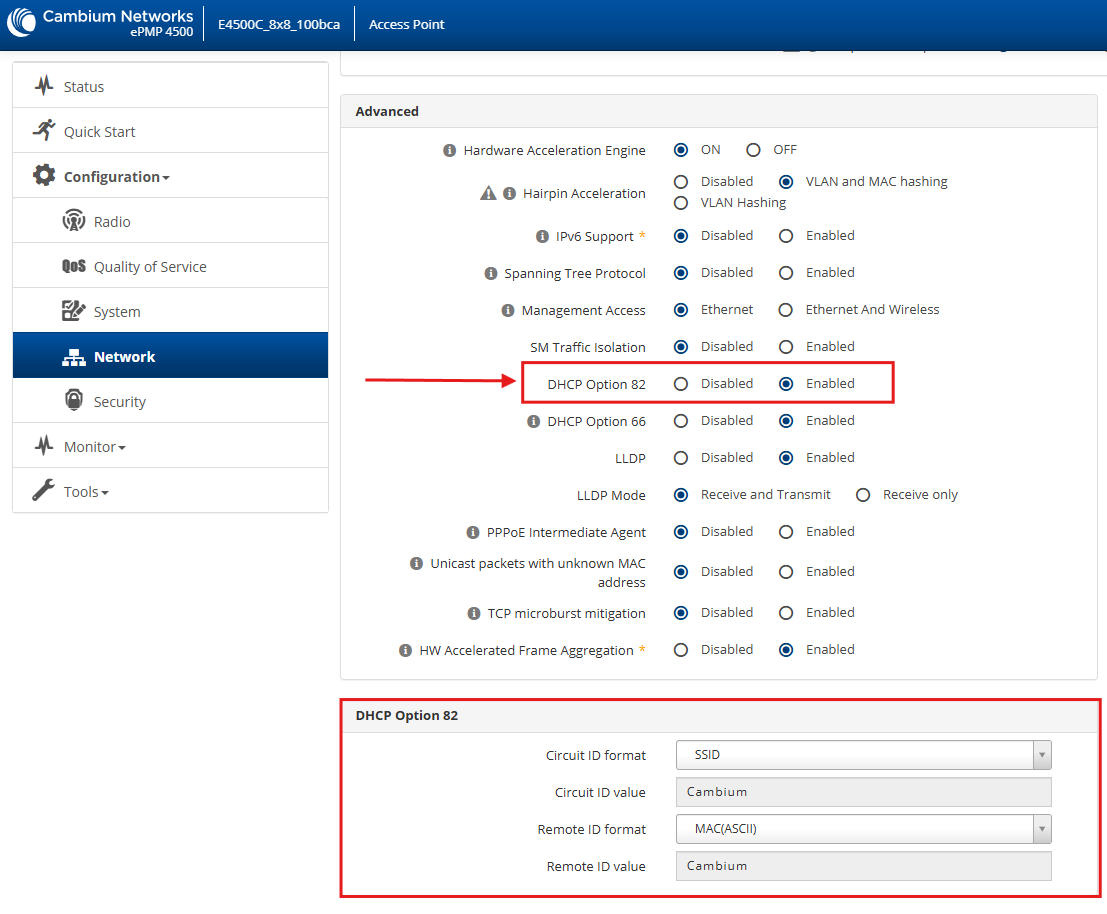Image resolution: width=1107 pixels, height=914 pixels.
Task: Go to Radio configuration
Action: point(170,221)
